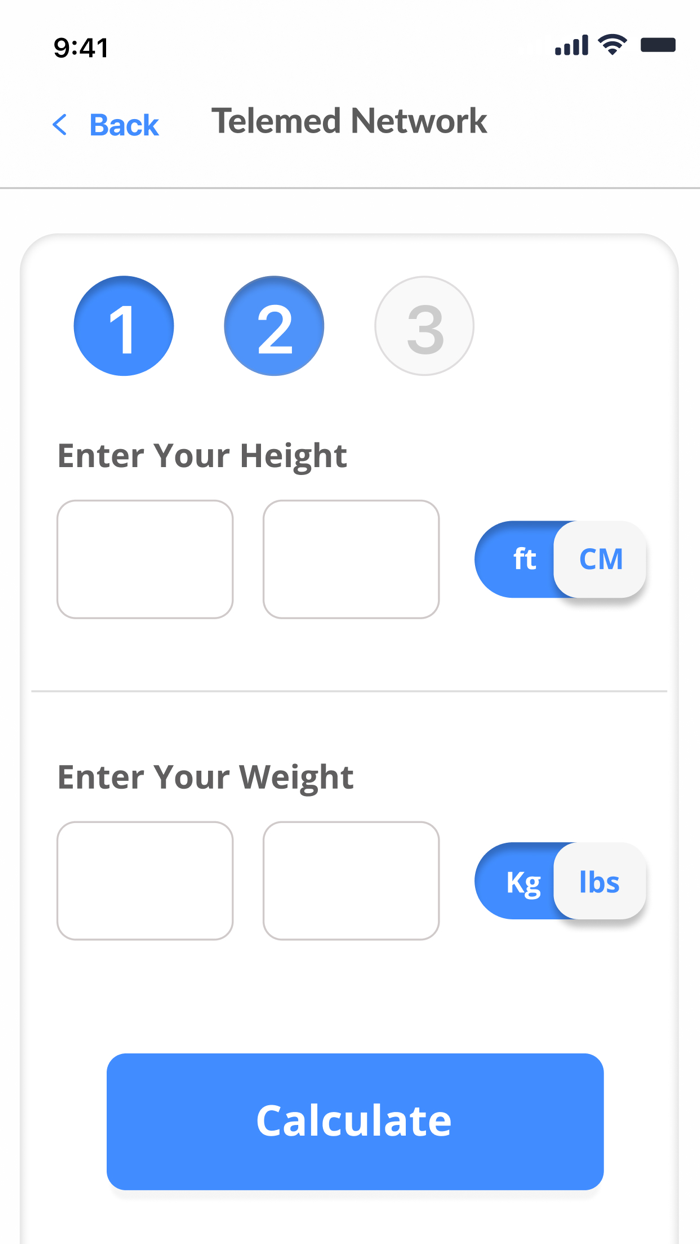
Task: Select step 2 circle indicator
Action: tap(274, 325)
